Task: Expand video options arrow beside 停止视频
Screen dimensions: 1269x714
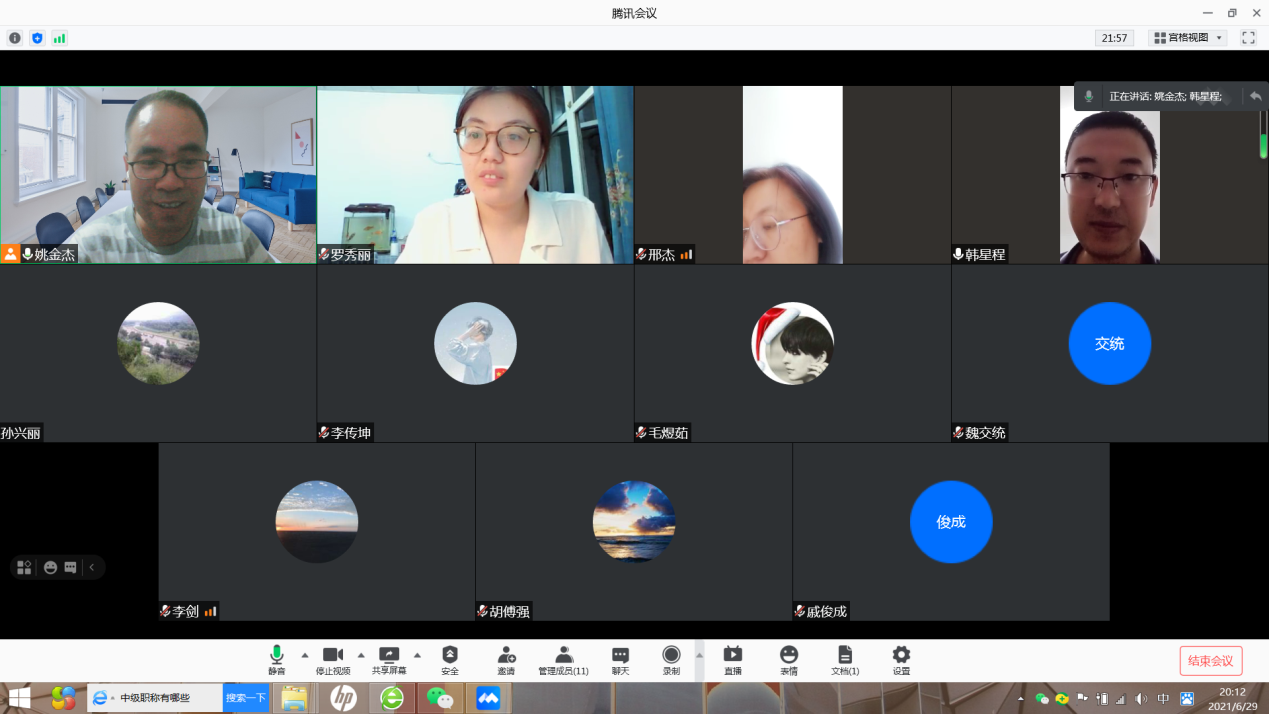Action: [x=361, y=656]
